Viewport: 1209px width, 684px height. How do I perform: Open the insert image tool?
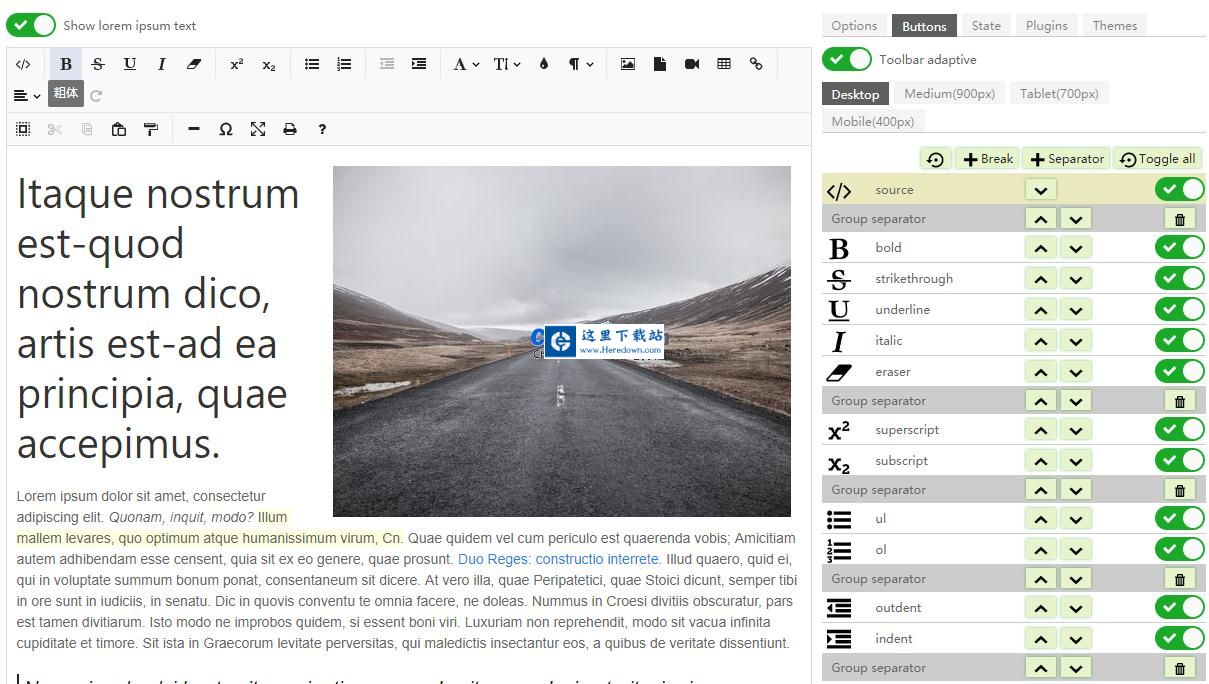tap(627, 64)
